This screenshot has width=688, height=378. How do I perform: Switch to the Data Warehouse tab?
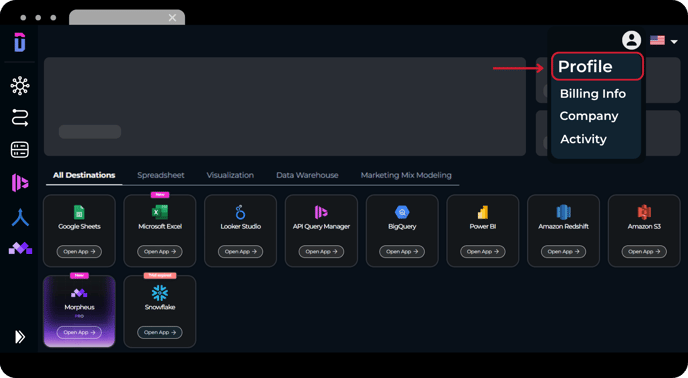[x=307, y=175]
